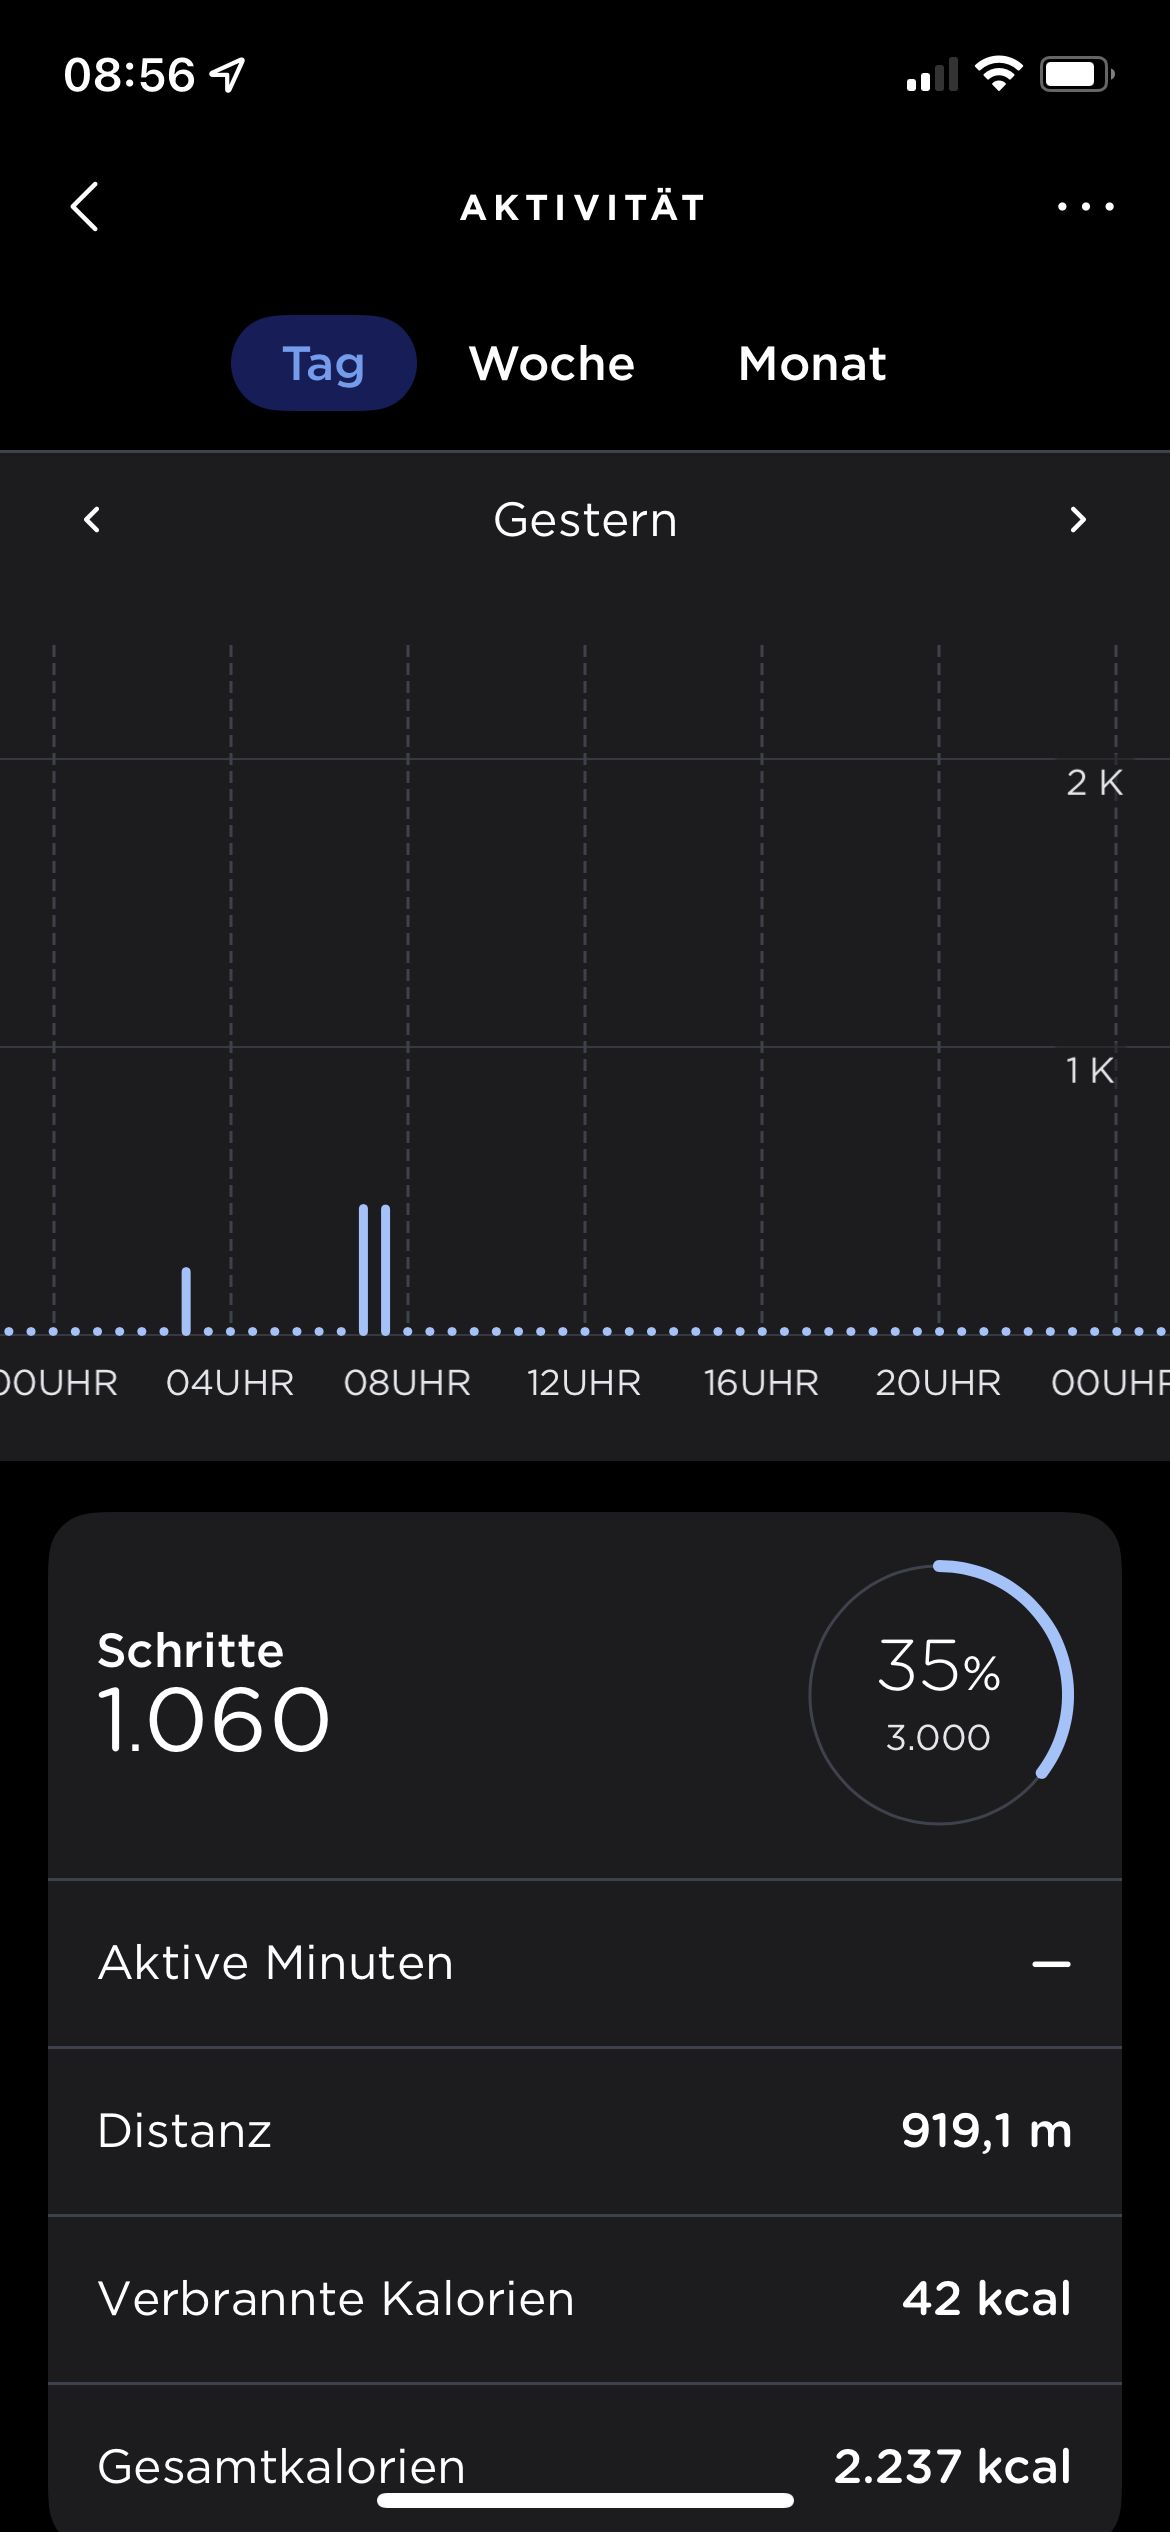The image size is (1170, 2532).
Task: Tap the cellular signal bars icon
Action: [931, 75]
